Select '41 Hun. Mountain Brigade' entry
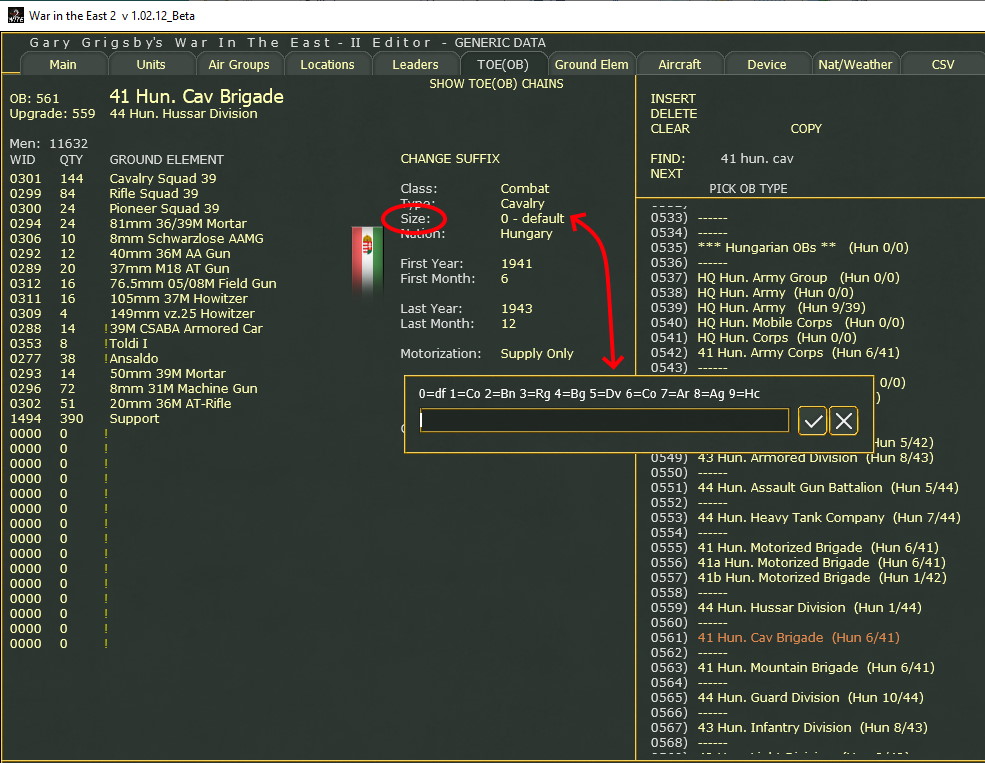 pyautogui.click(x=816, y=668)
